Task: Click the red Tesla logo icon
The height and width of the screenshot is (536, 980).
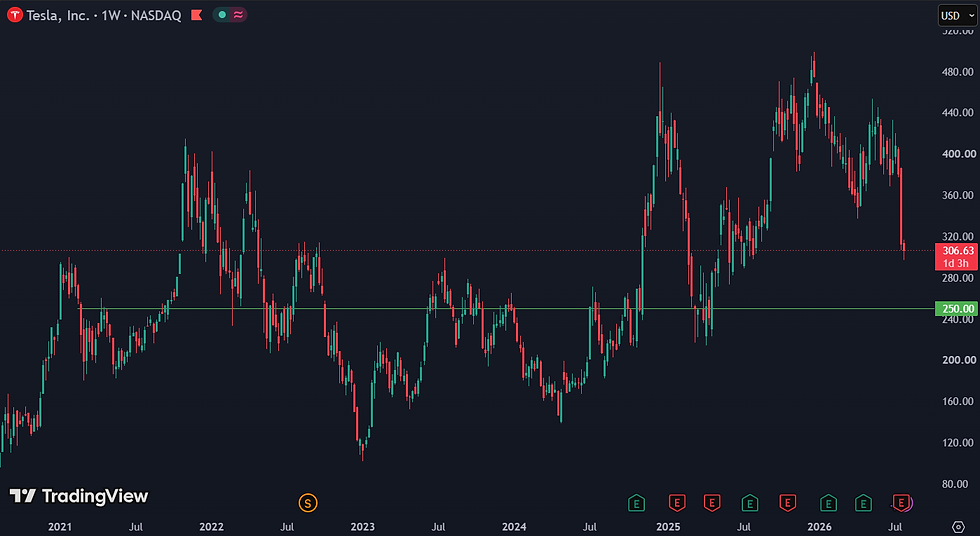Action: coord(14,15)
